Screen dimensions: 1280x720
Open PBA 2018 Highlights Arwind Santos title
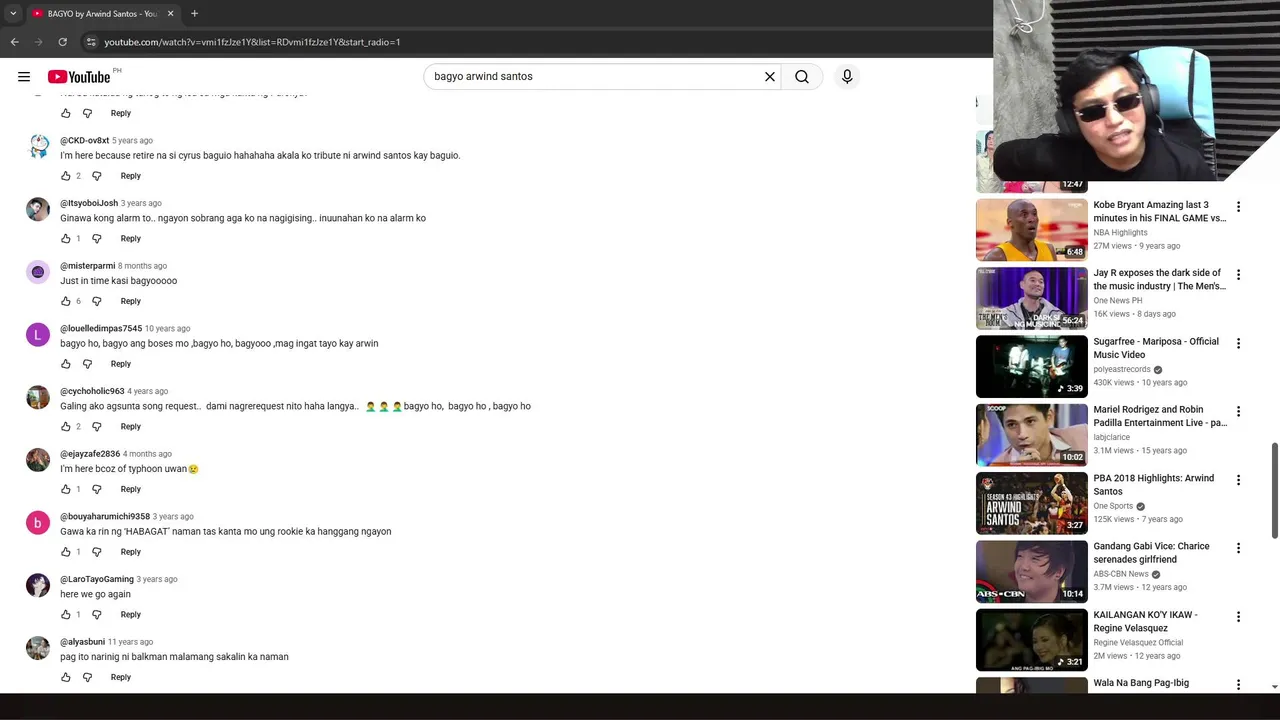pos(1154,485)
